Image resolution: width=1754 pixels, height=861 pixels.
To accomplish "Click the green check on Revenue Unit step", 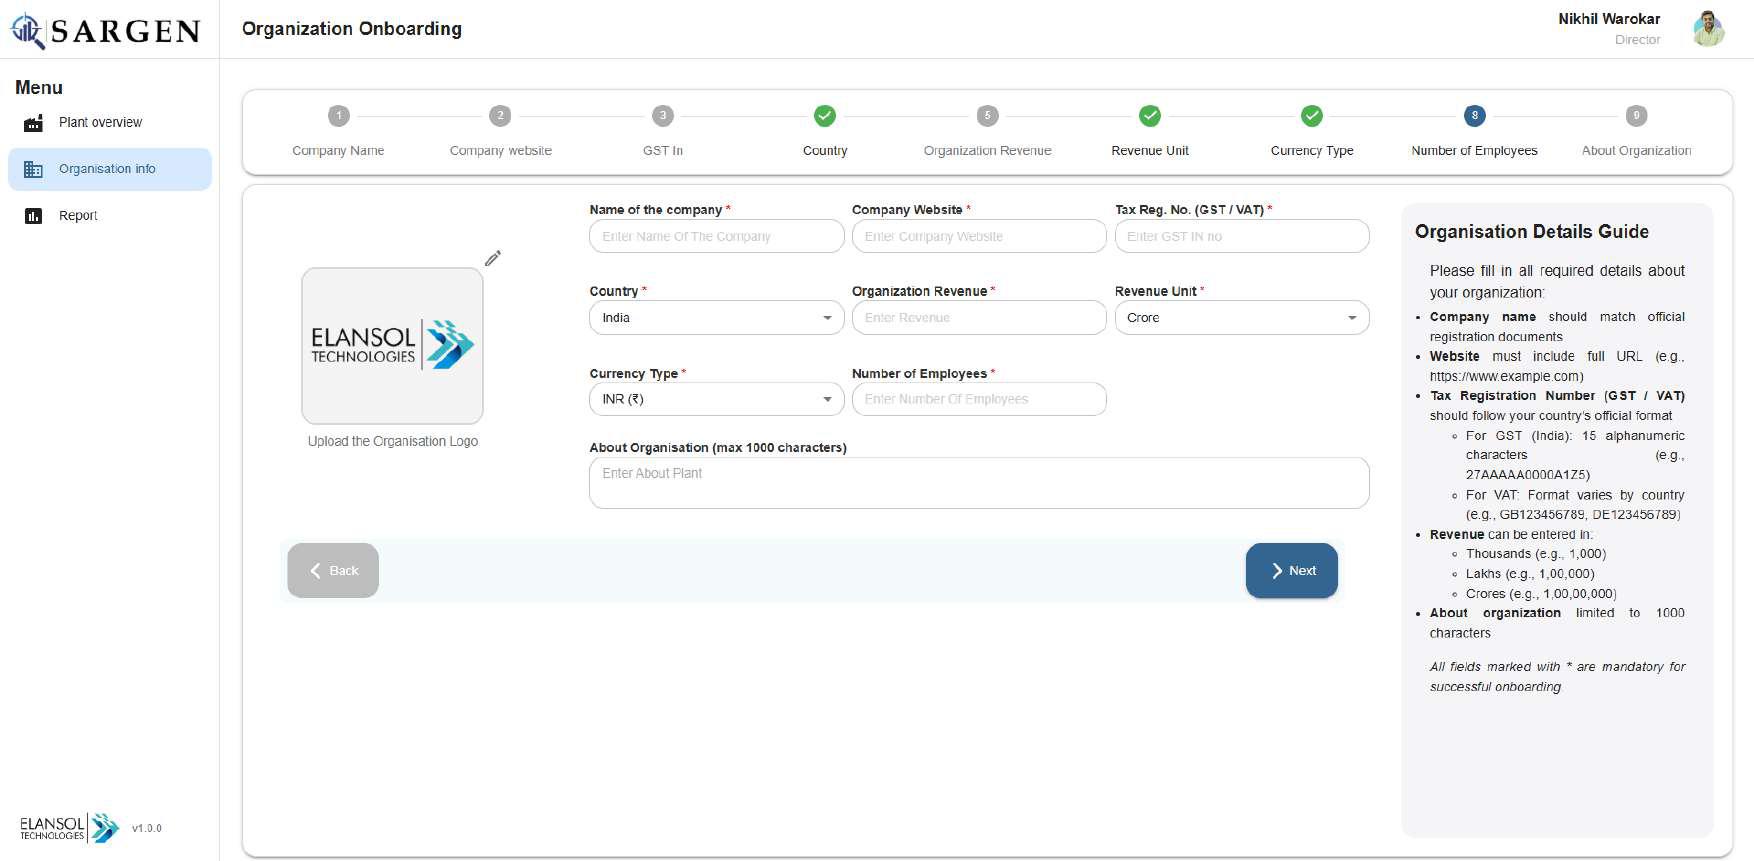I will coord(1150,116).
